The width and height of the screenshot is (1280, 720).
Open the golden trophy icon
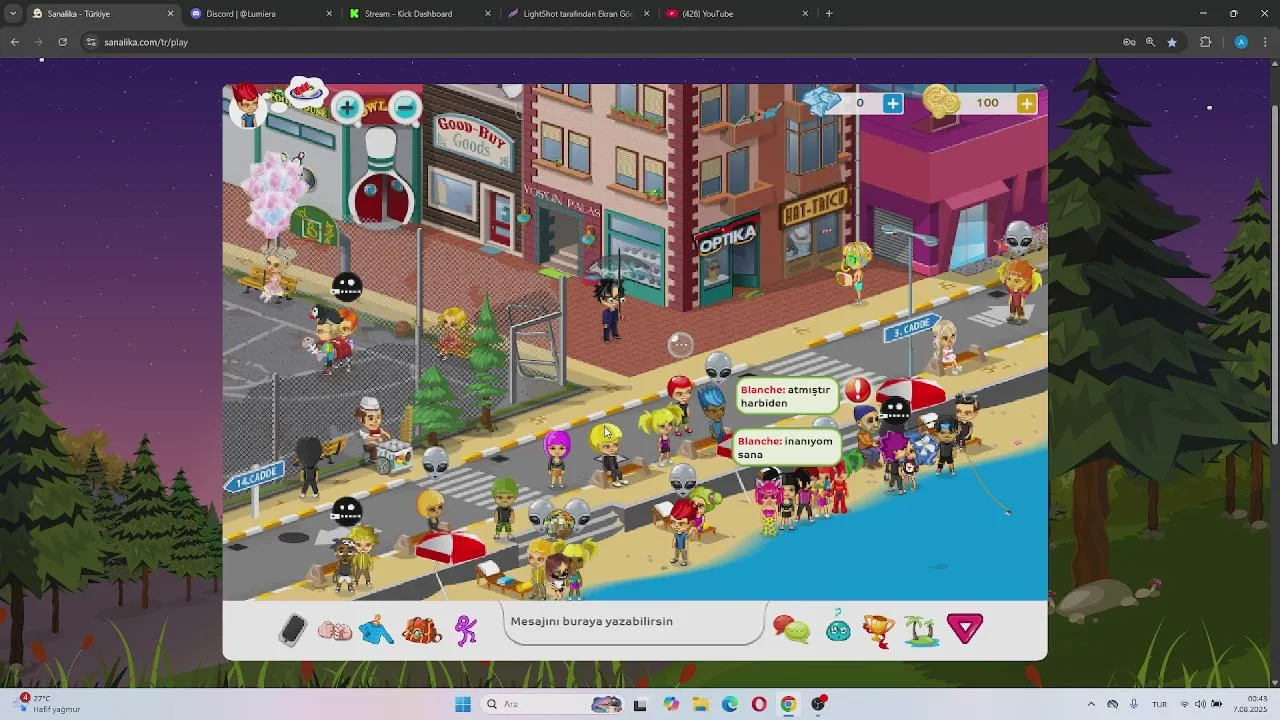[878, 630]
